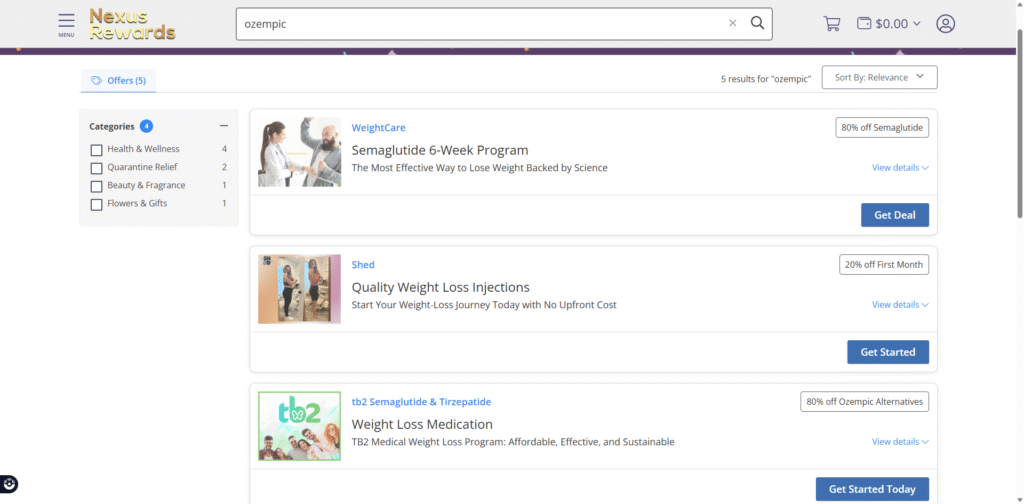
Task: Click the page vertical scrollbar
Action: [1019, 124]
